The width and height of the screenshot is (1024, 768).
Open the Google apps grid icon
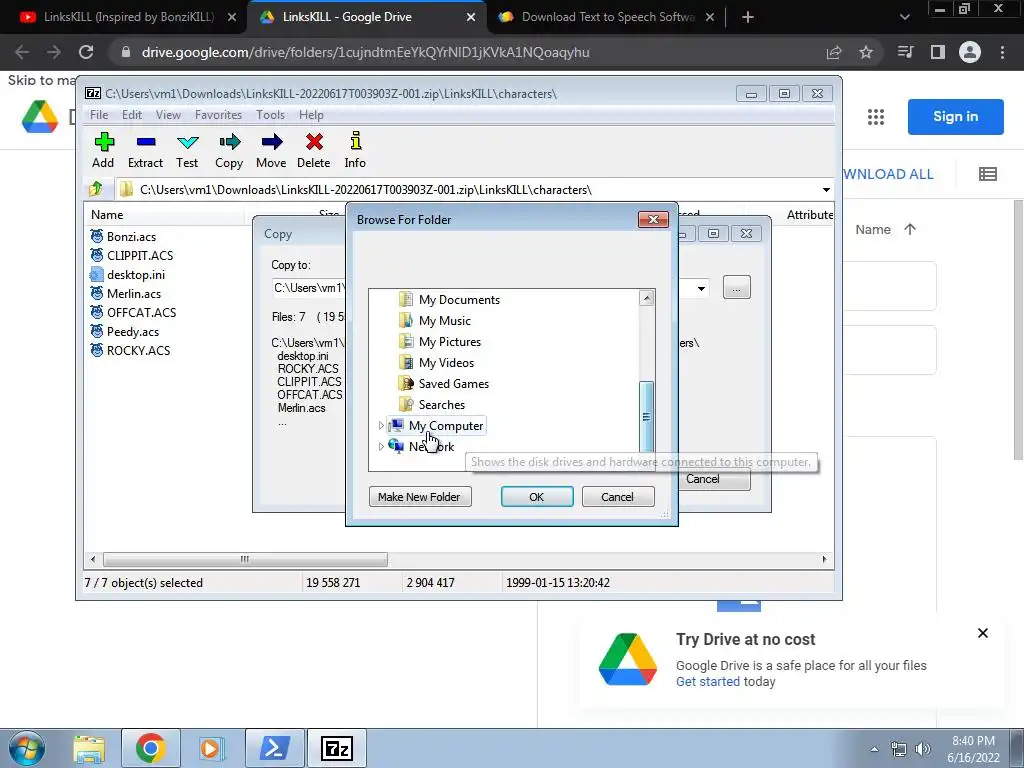(x=876, y=117)
